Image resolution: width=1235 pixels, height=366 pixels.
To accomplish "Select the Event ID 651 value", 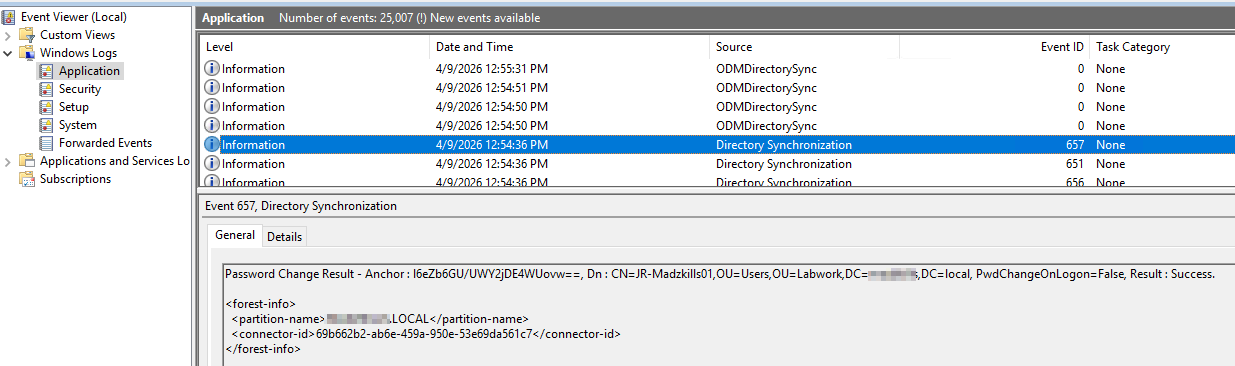I will coord(1075,164).
